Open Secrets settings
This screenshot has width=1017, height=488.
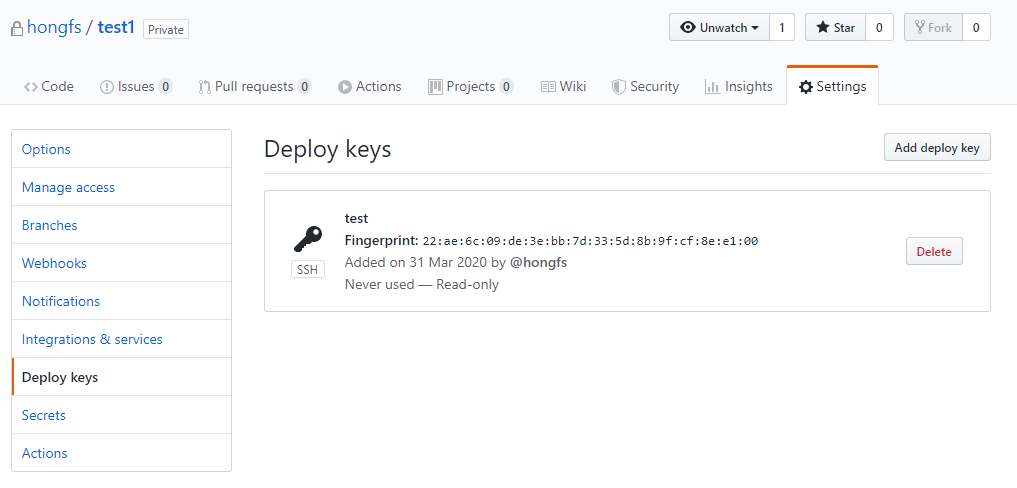pos(121,415)
